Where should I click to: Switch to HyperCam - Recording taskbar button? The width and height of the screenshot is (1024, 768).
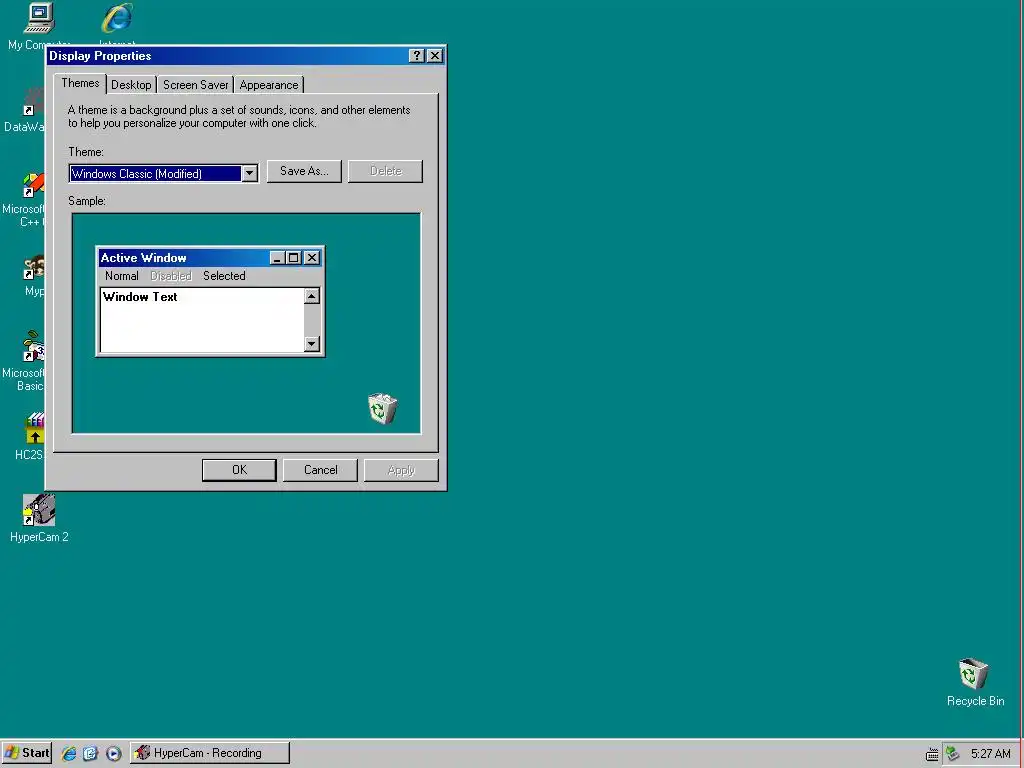tap(210, 753)
